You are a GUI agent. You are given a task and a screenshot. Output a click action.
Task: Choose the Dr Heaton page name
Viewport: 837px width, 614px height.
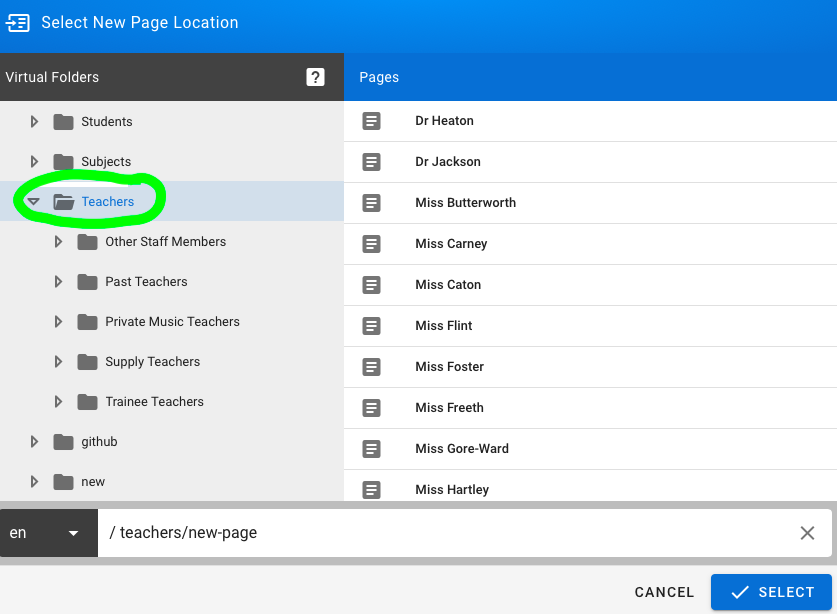445,121
